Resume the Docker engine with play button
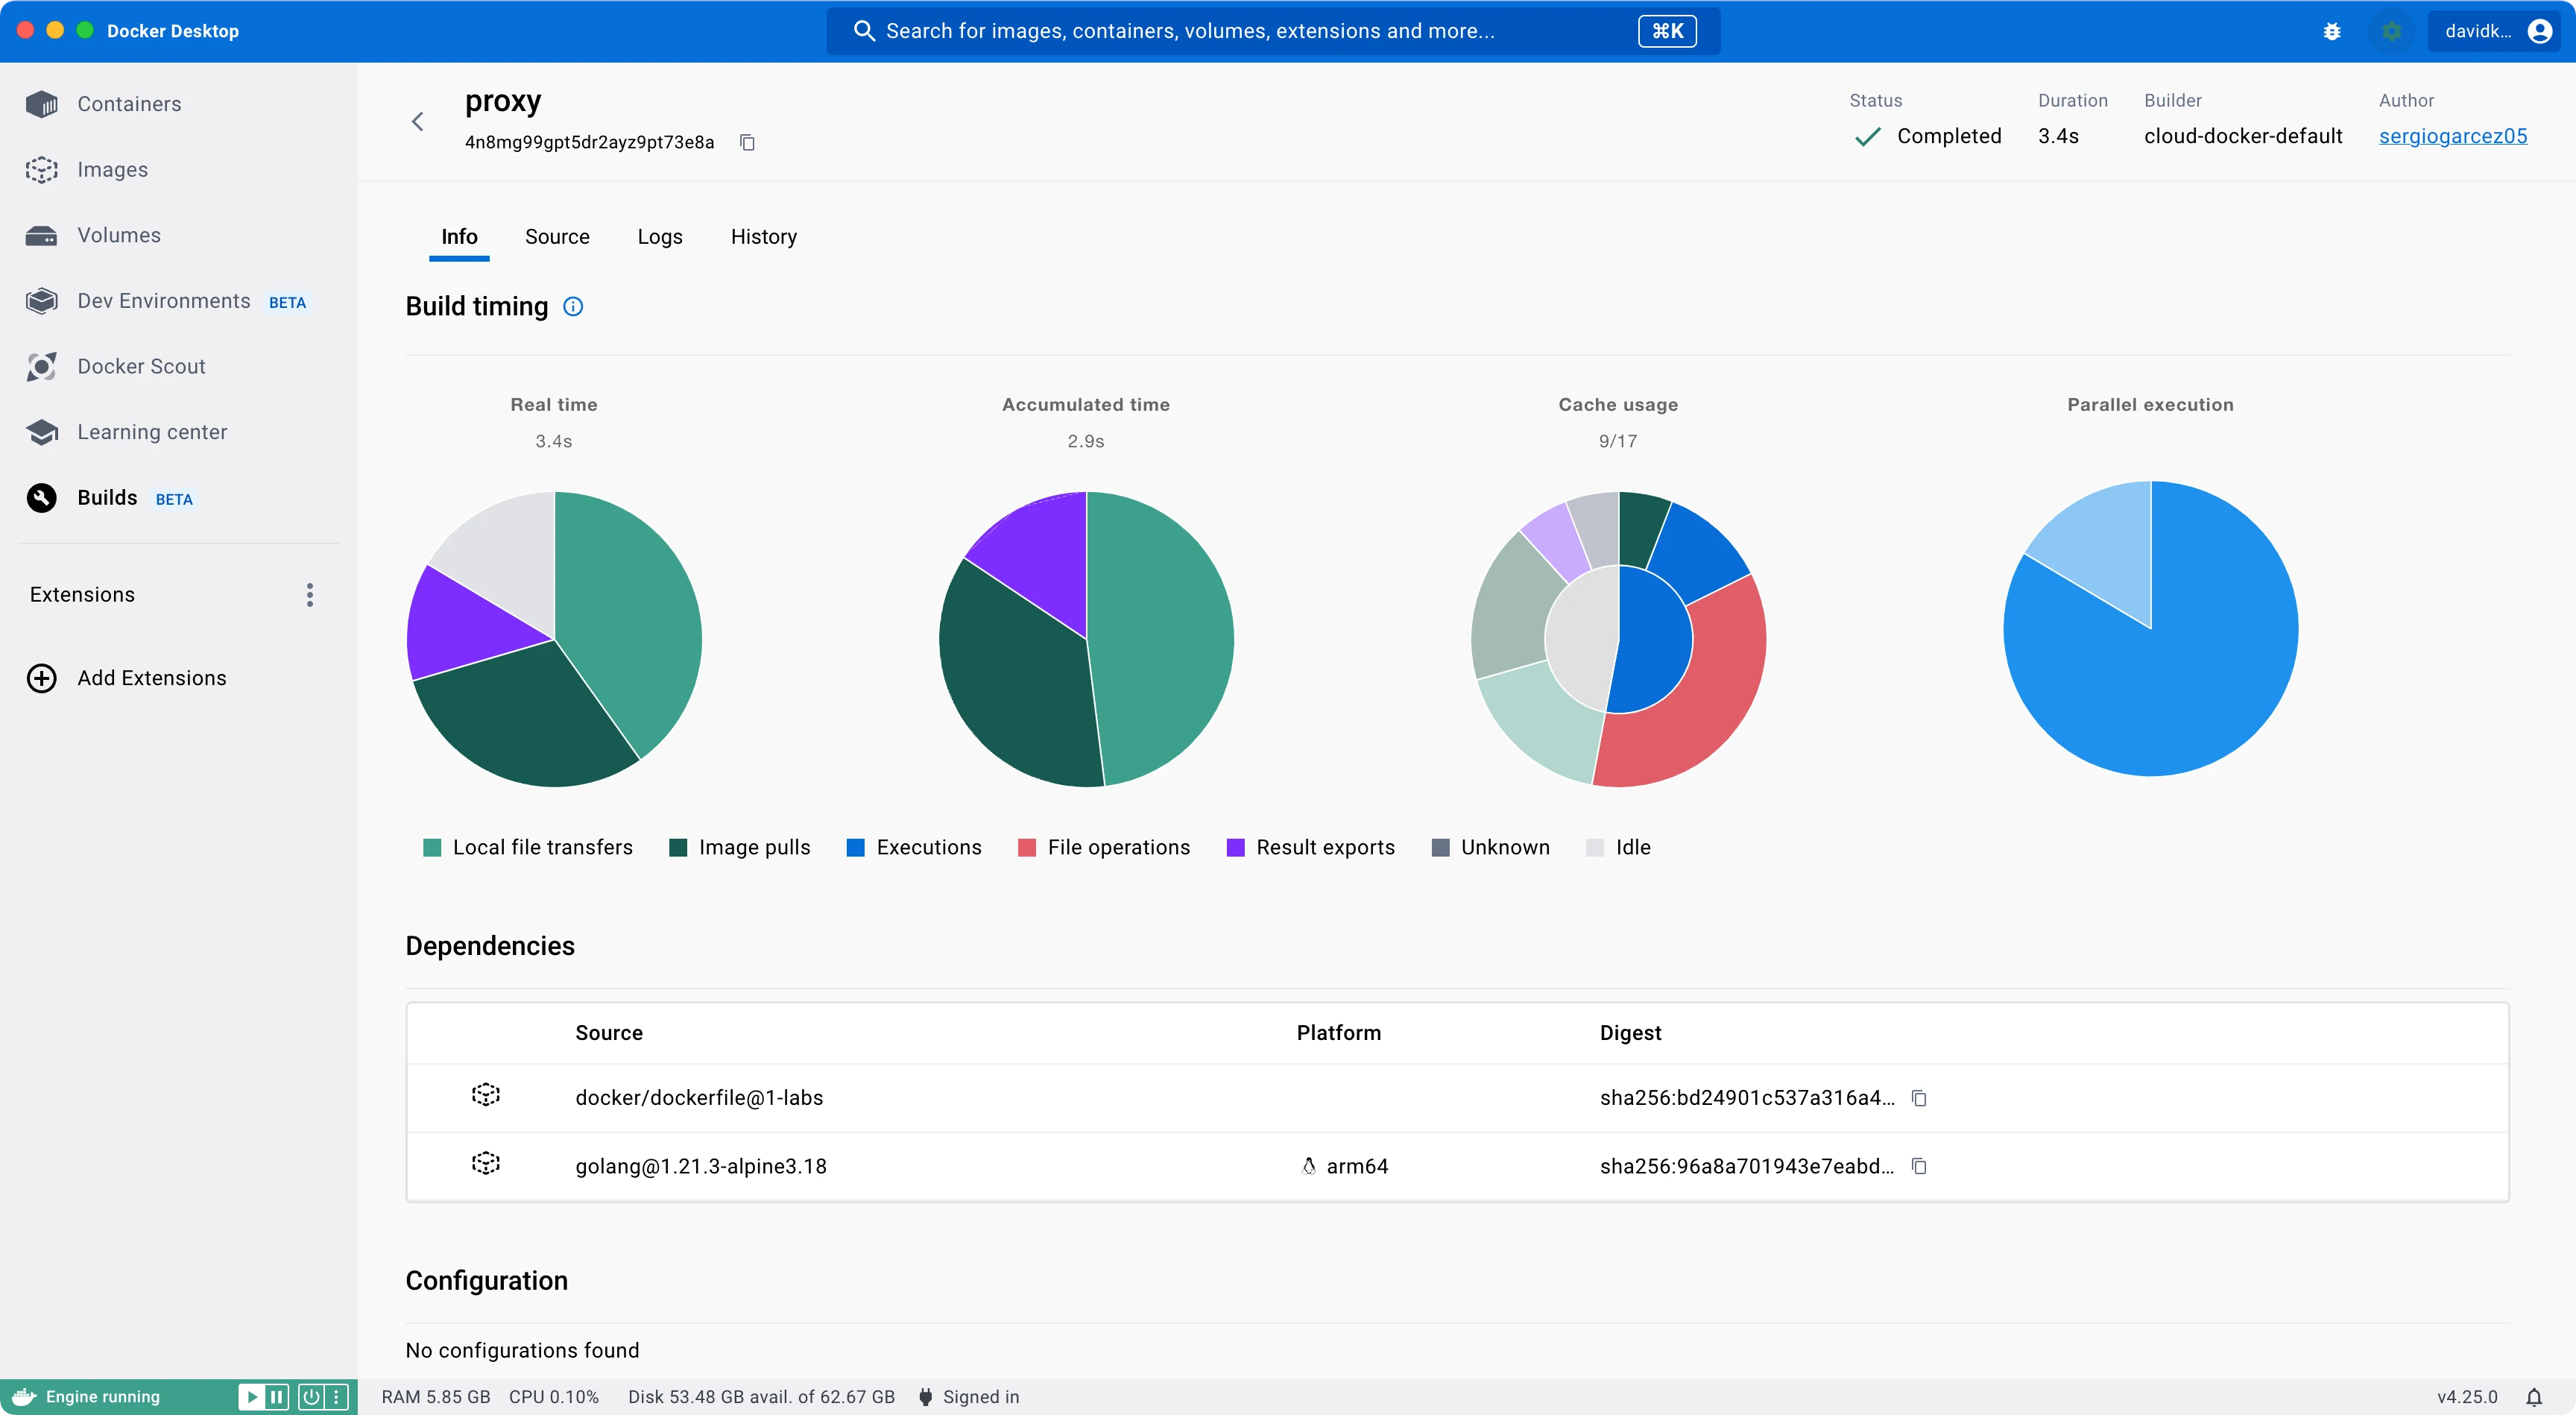Viewport: 2576px width, 1415px height. [253, 1397]
